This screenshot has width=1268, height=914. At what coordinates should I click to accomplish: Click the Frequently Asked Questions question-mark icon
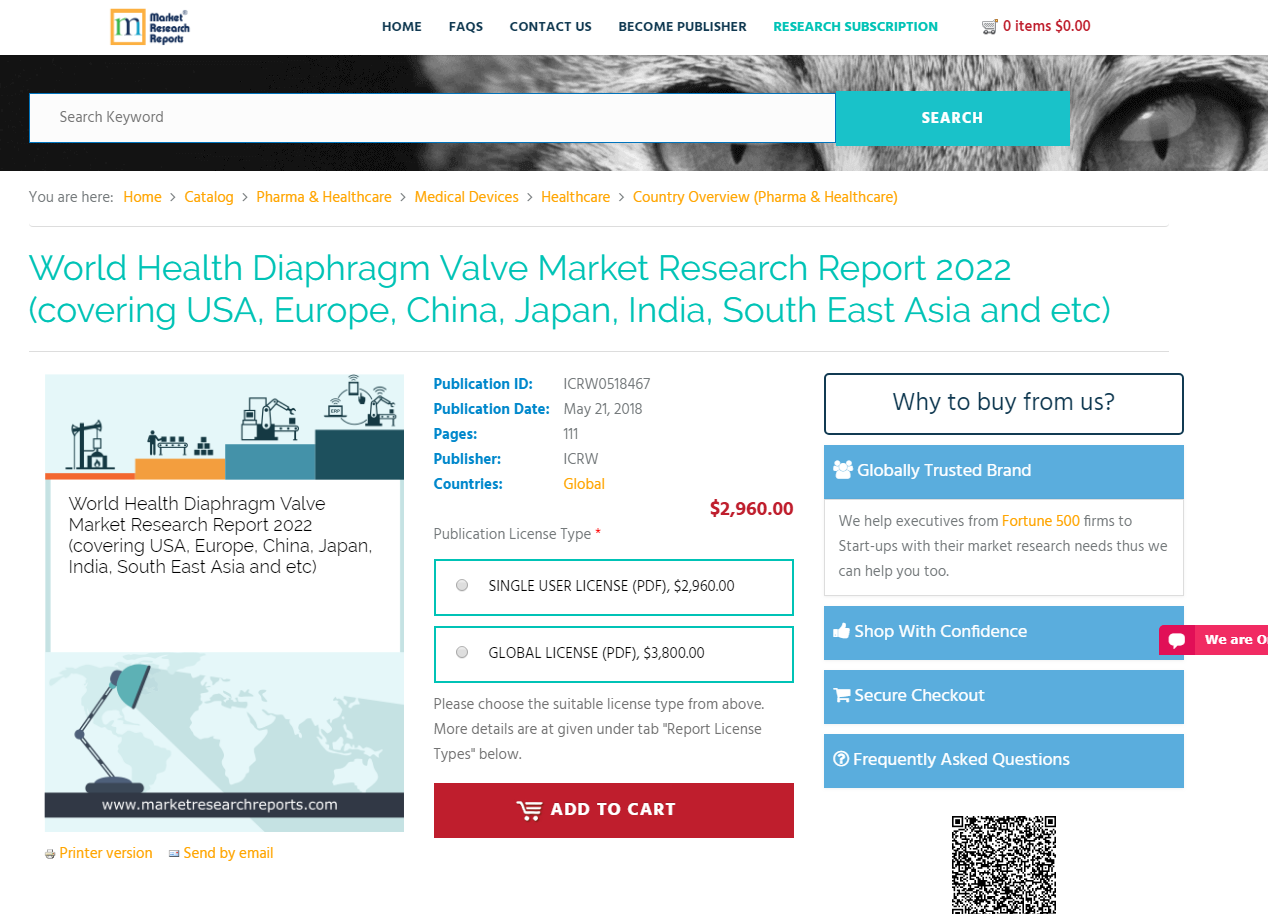pyautogui.click(x=841, y=759)
